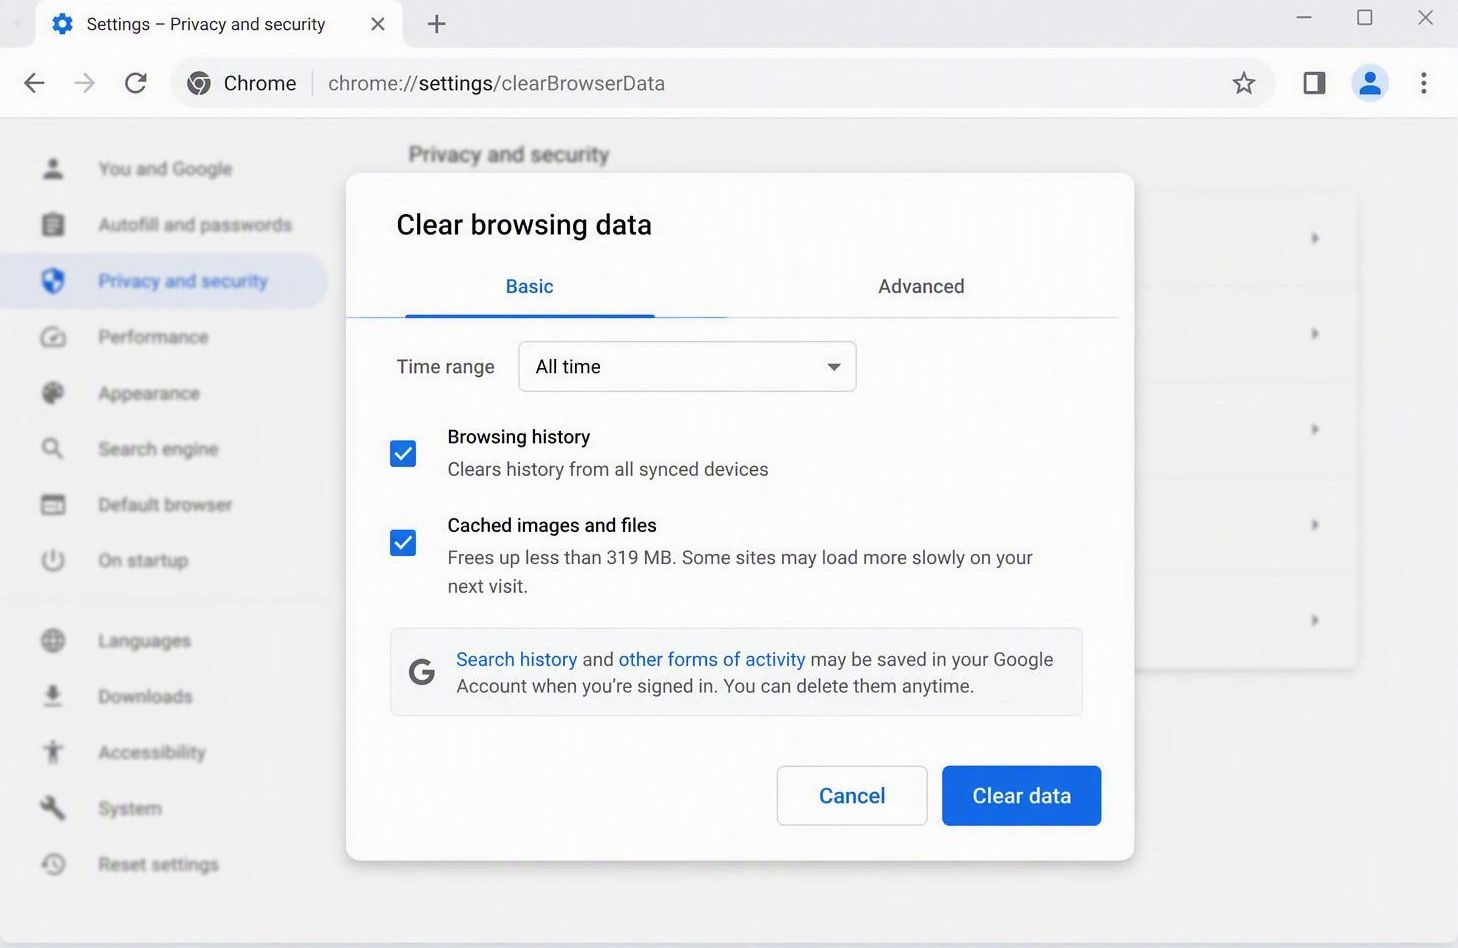This screenshot has height=948, width=1458.
Task: Open Languages settings
Action: (x=144, y=640)
